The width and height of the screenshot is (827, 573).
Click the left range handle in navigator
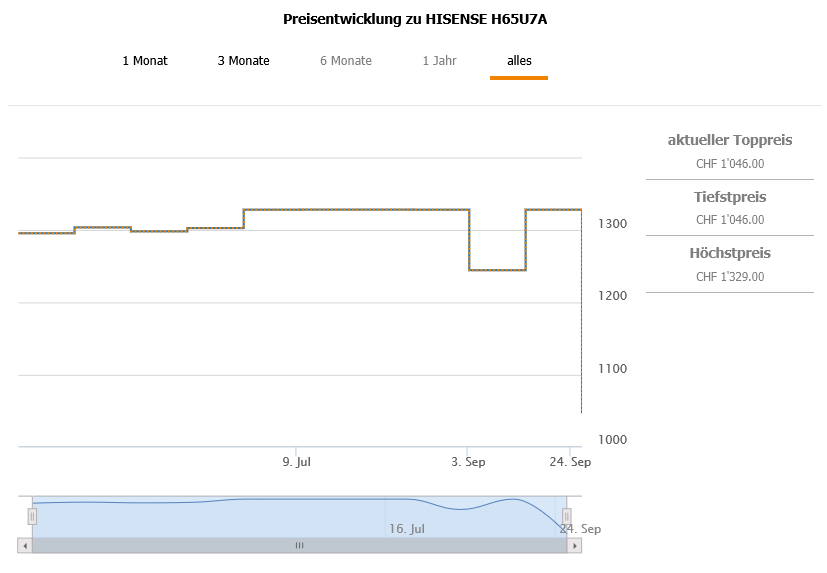click(x=32, y=516)
